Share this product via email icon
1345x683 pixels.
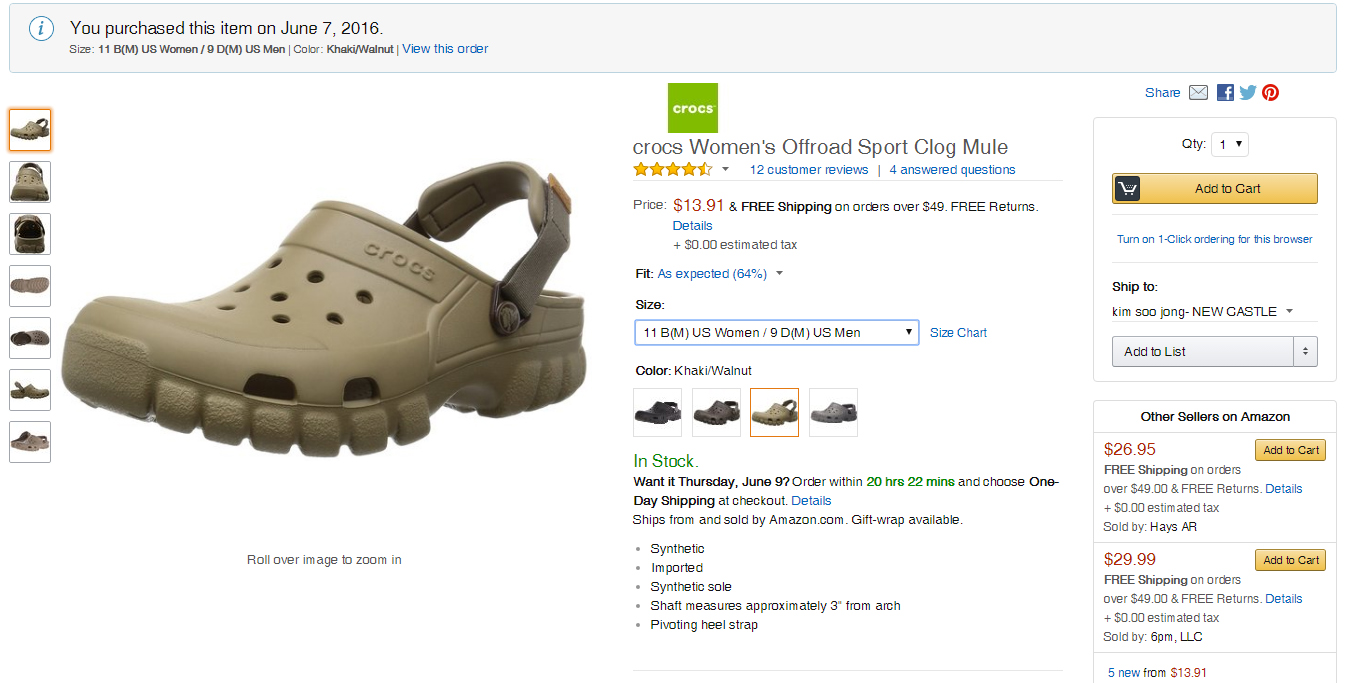[x=1198, y=93]
